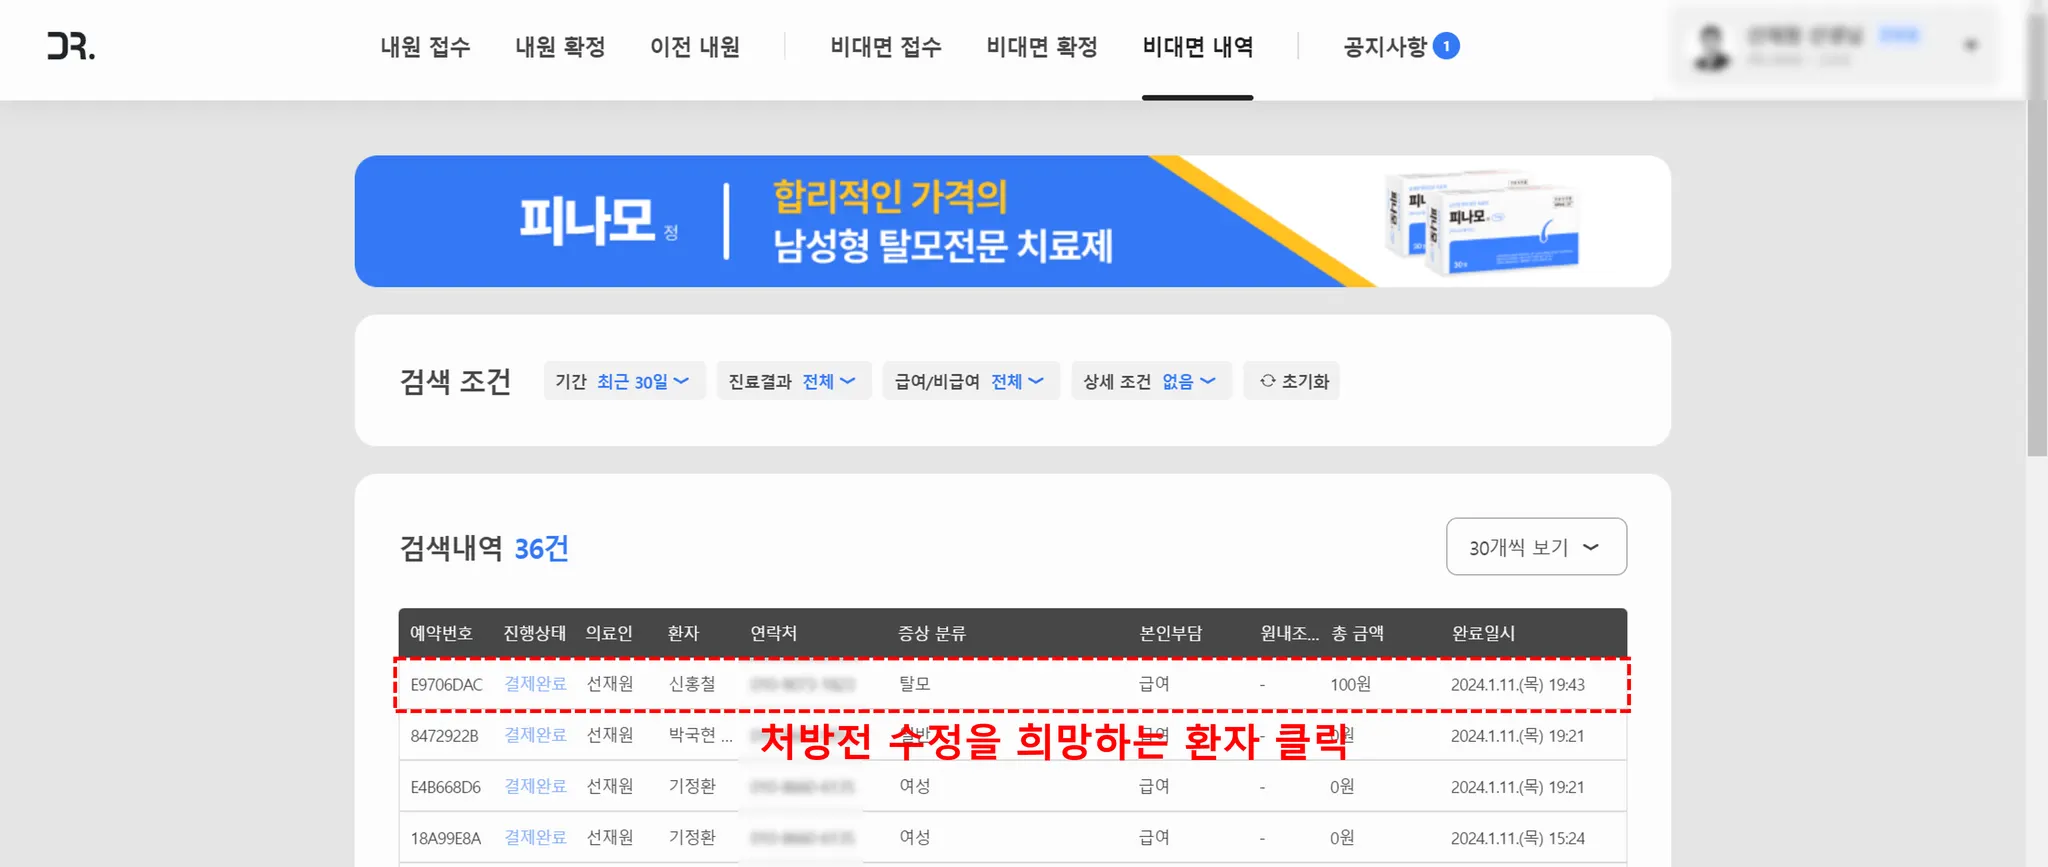The image size is (2048, 867).
Task: Click 결제완료 status in 8472922B row
Action: coord(535,735)
